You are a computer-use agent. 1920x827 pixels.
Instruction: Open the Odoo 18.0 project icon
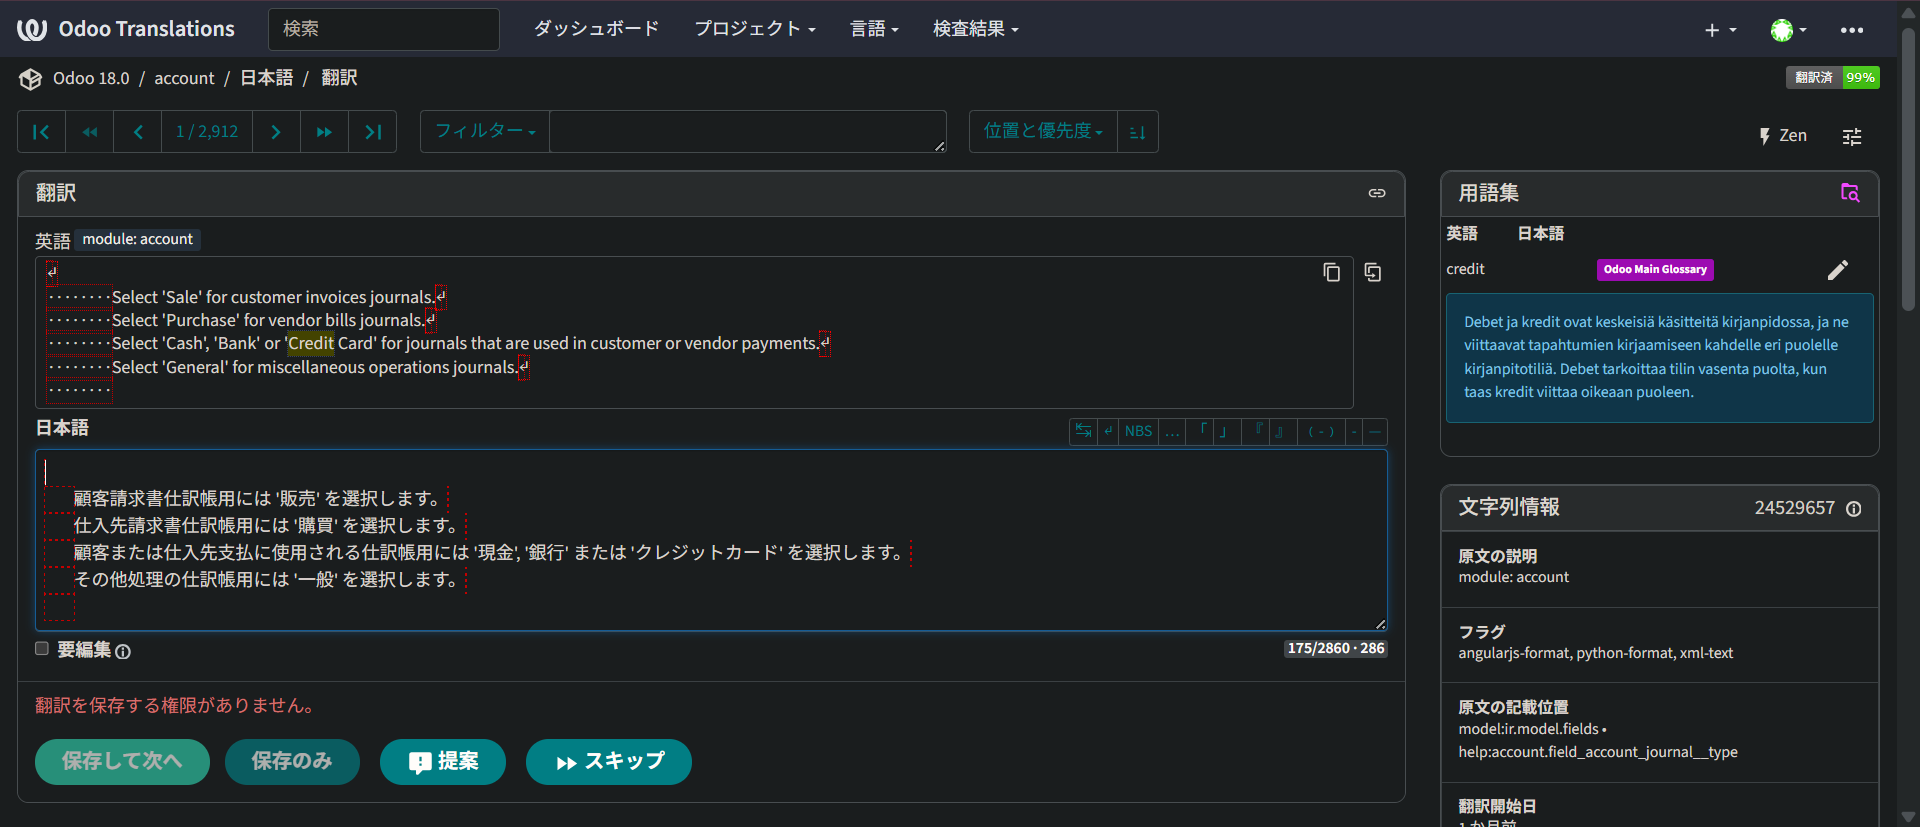(30, 79)
